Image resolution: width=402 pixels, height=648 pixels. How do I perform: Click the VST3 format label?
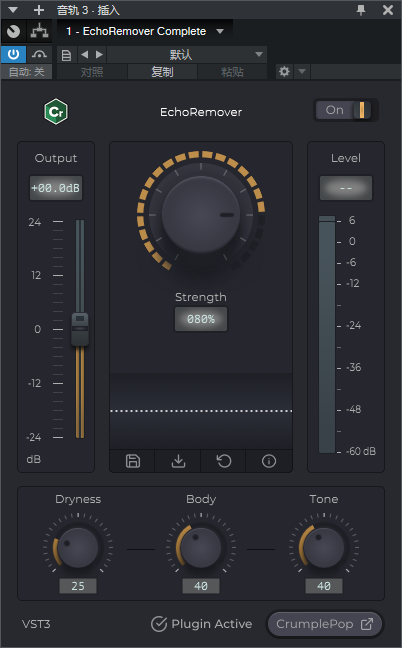coord(36,624)
